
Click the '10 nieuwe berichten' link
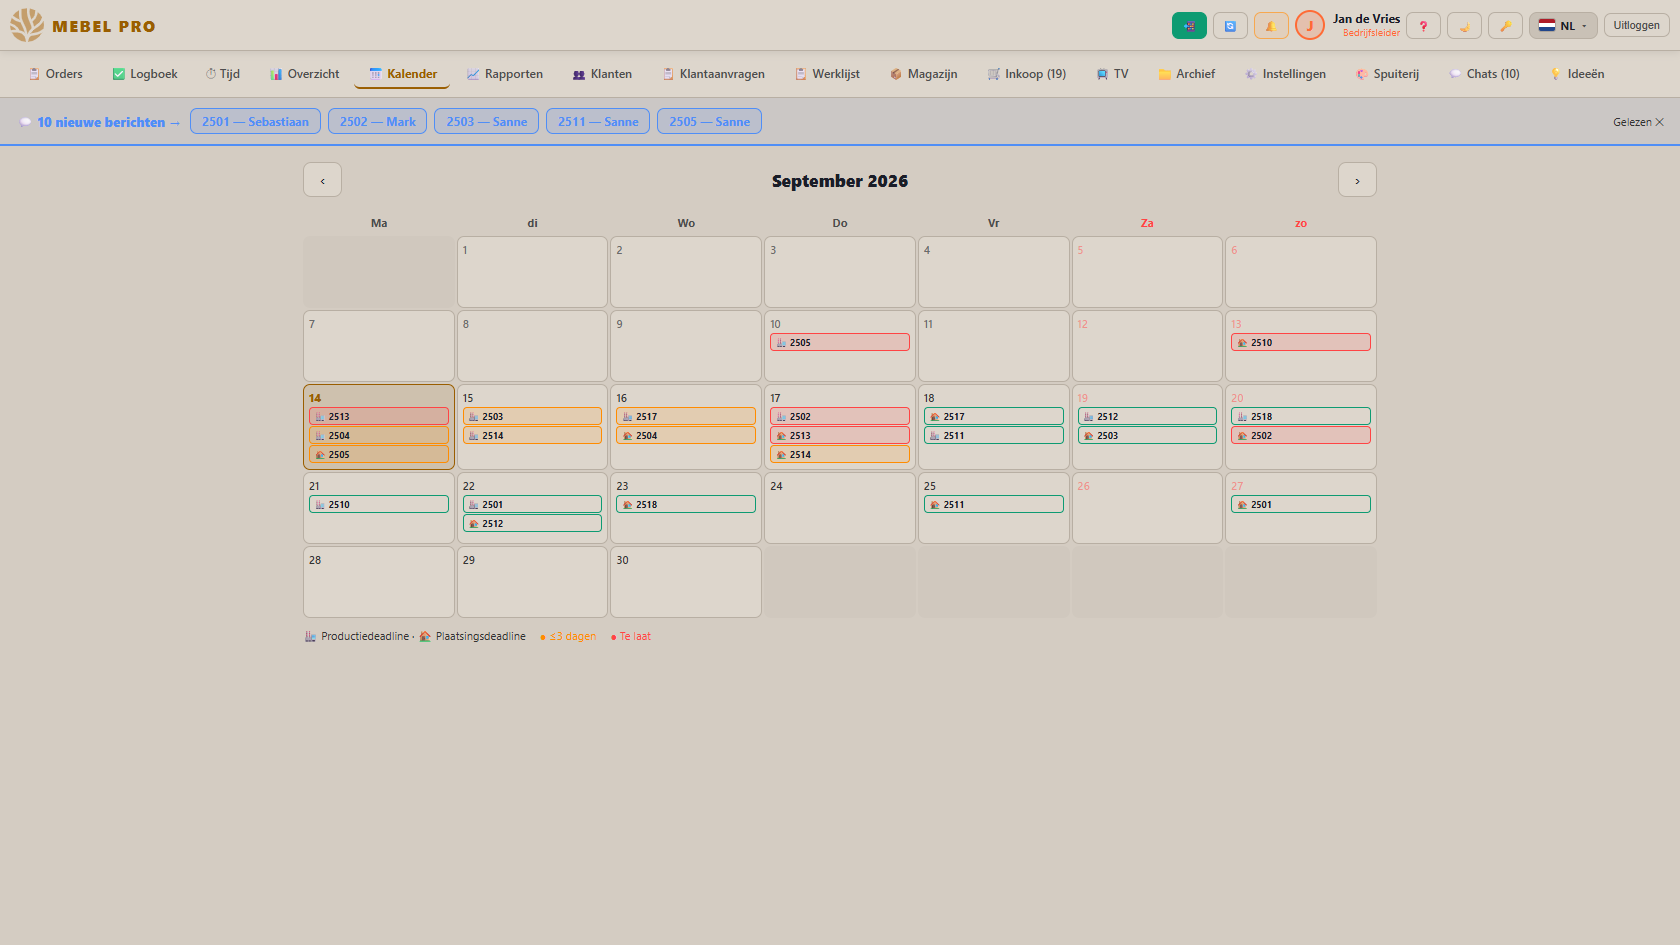[x=101, y=122]
